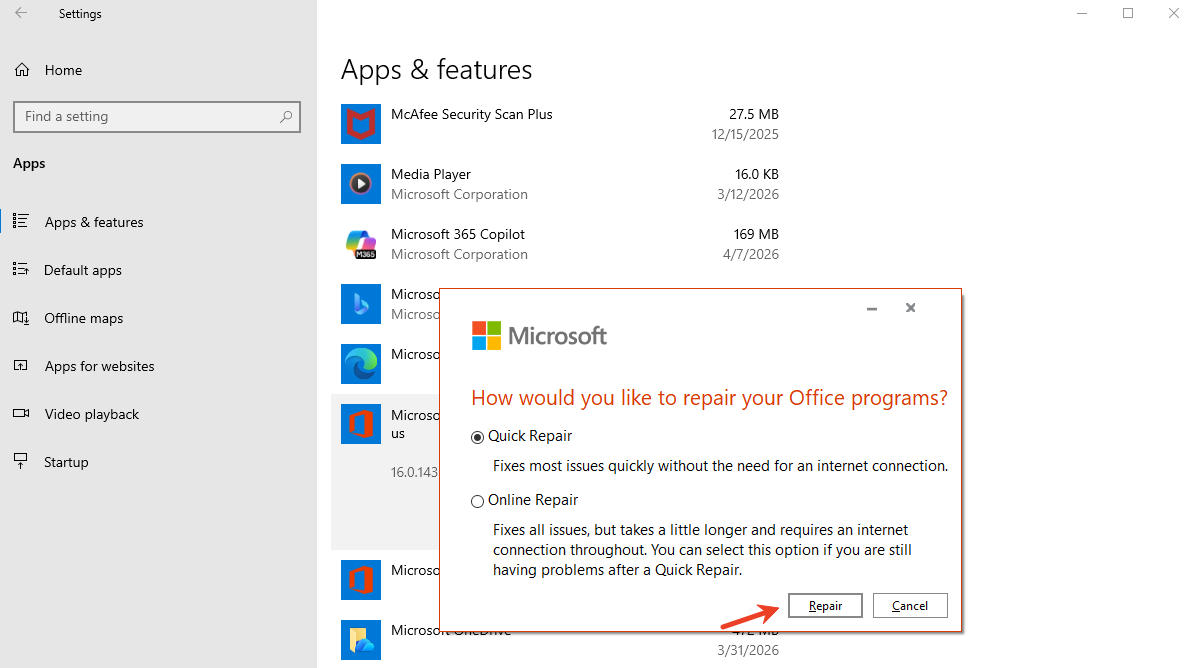Click the McAfee Security Scan Plus icon
Image resolution: width=1193 pixels, height=668 pixels.
361,124
